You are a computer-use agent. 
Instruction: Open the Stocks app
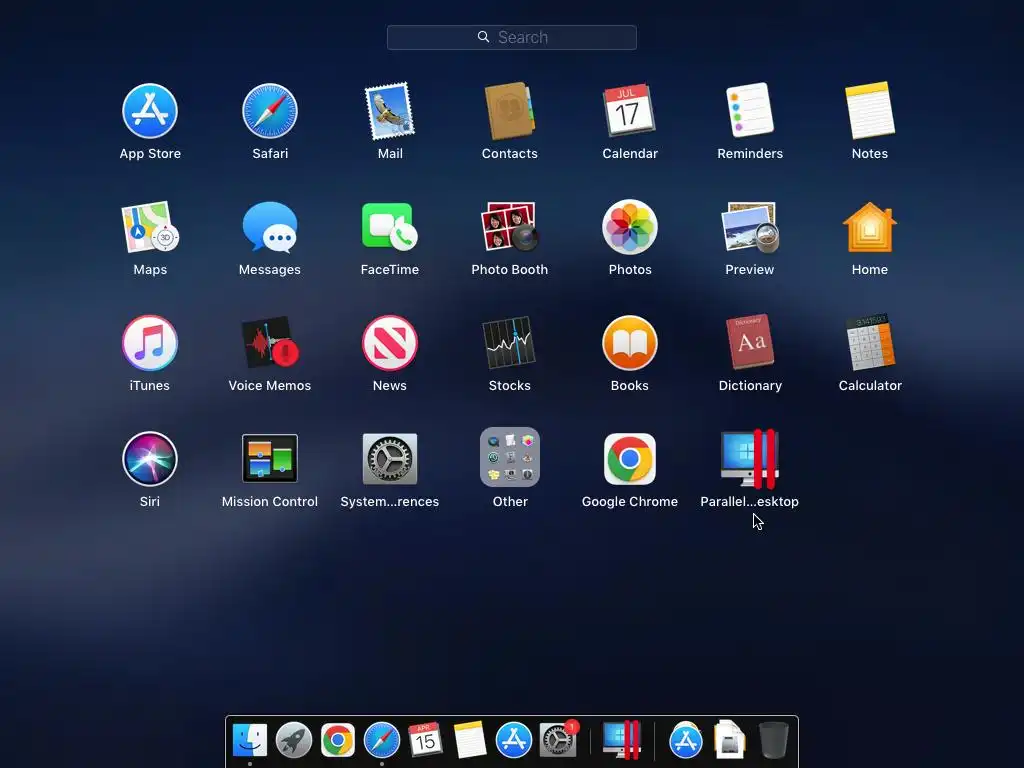point(509,343)
